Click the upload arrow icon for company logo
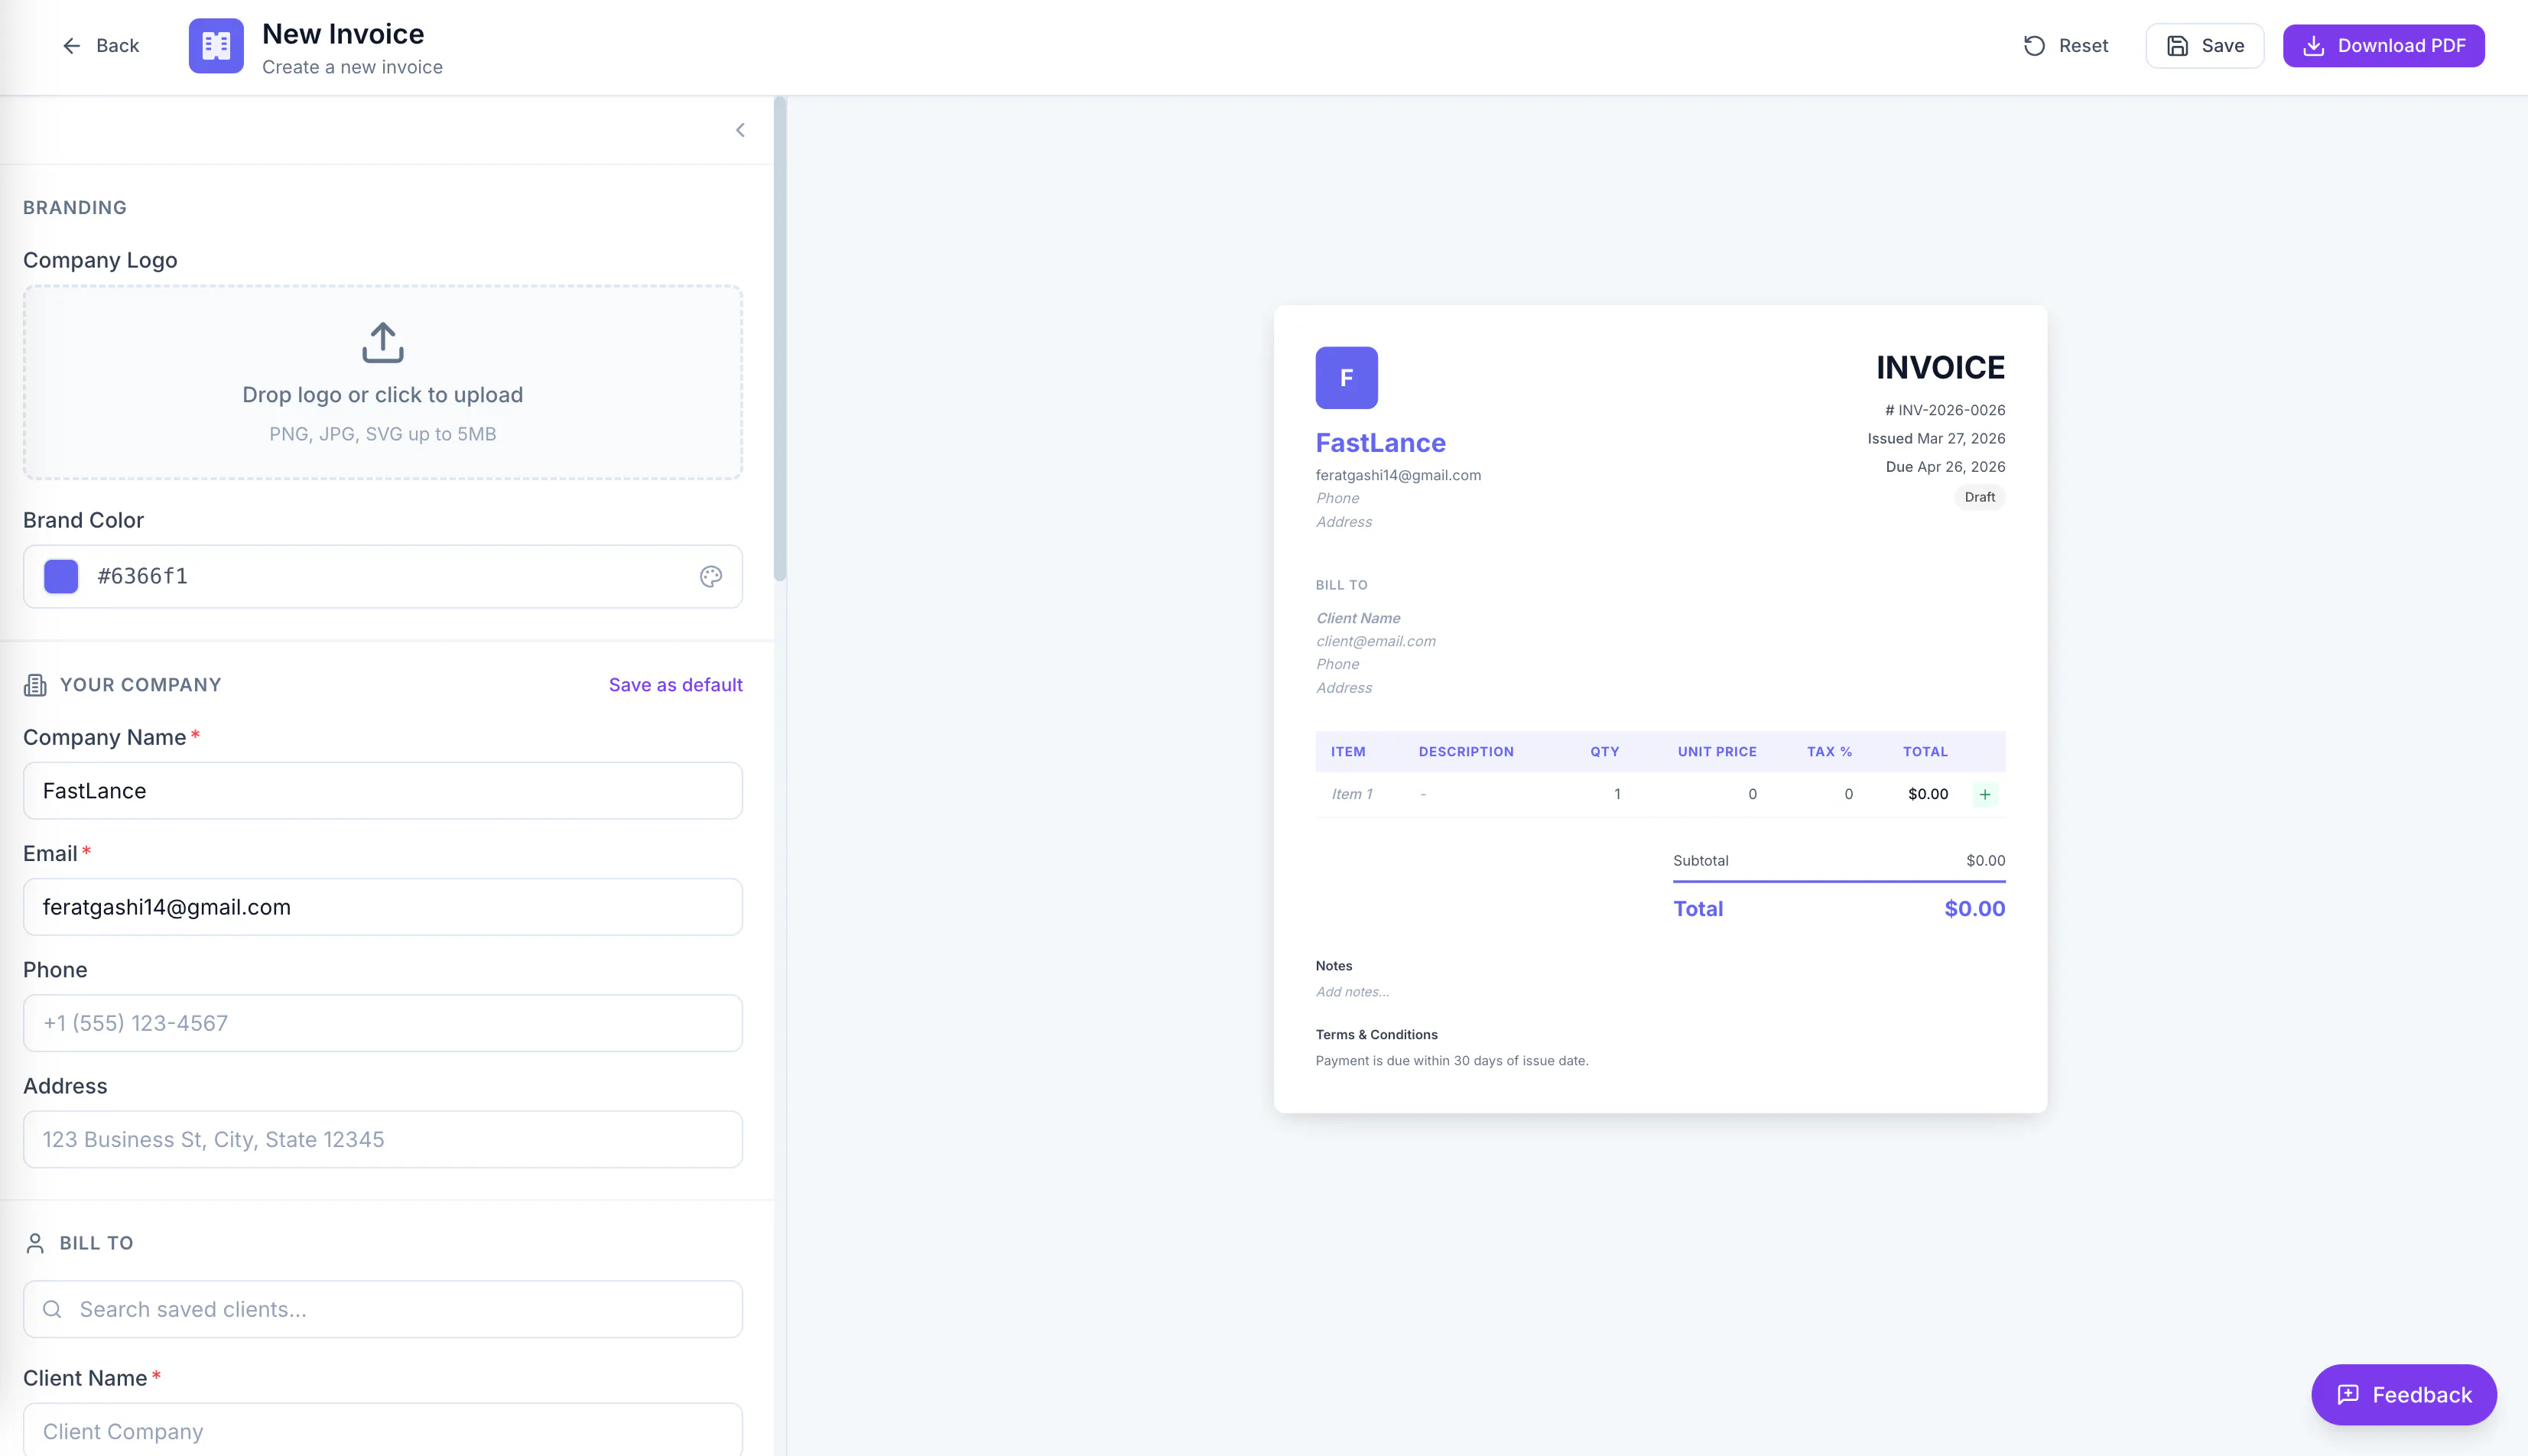This screenshot has height=1456, width=2528. tap(383, 342)
